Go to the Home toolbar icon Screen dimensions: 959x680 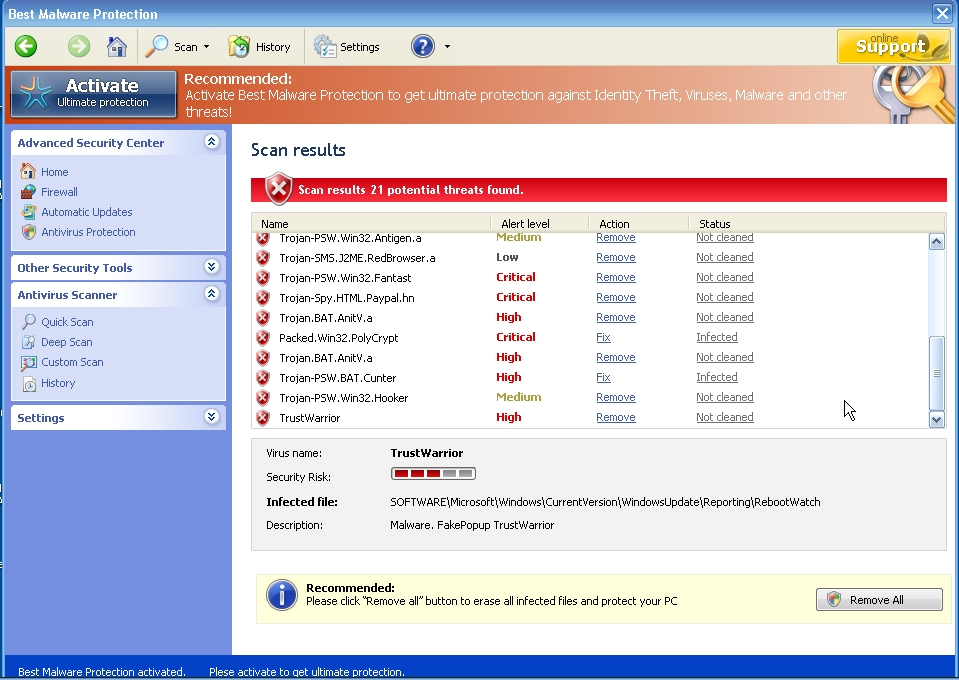[116, 46]
